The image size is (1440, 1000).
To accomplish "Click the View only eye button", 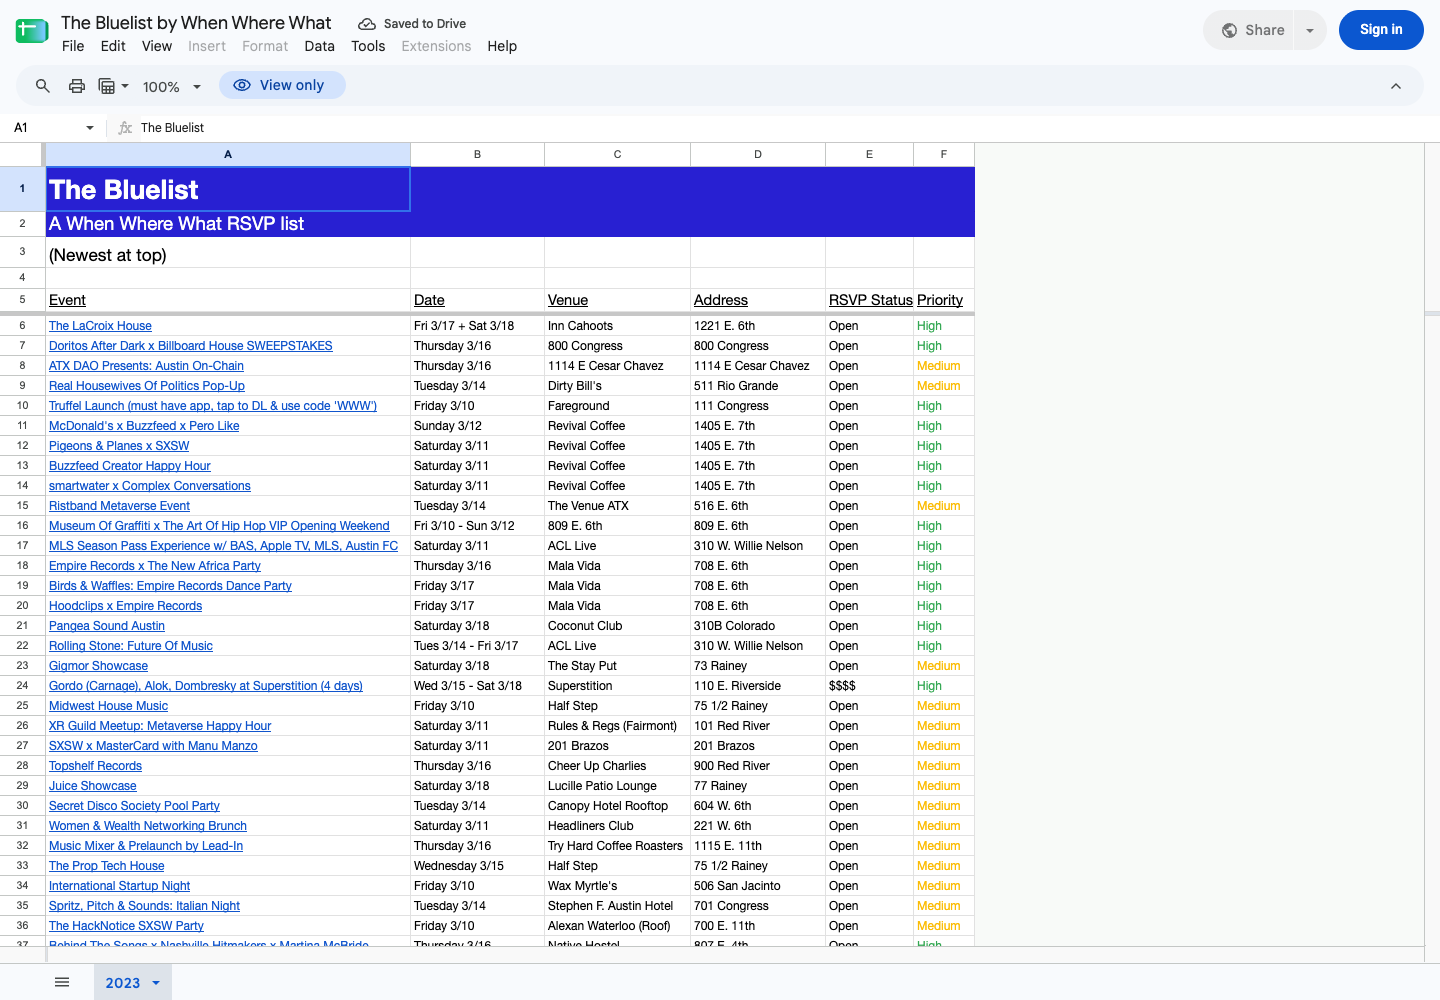I will (282, 85).
